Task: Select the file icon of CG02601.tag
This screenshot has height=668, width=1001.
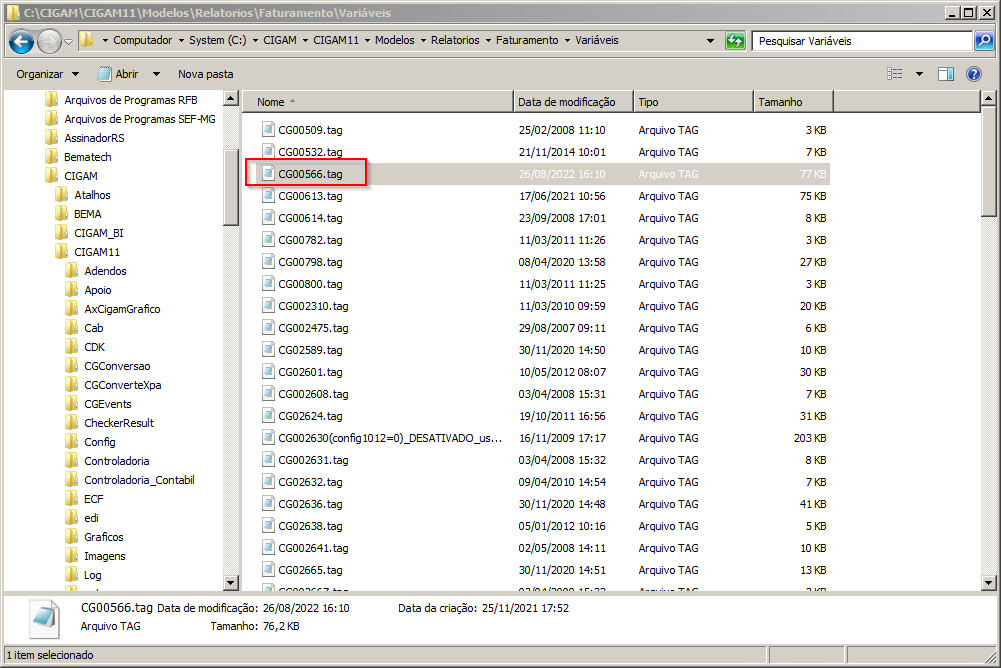Action: [268, 371]
